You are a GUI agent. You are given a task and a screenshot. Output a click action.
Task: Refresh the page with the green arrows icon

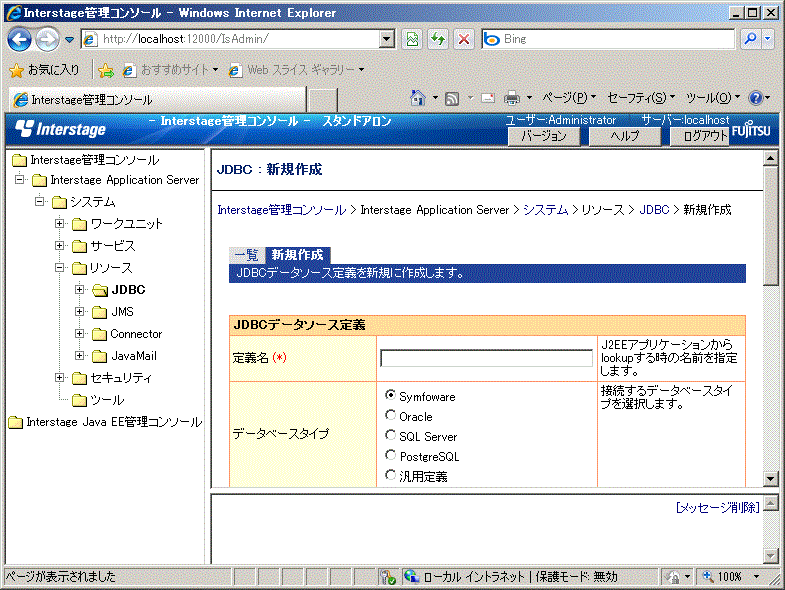tap(438, 39)
